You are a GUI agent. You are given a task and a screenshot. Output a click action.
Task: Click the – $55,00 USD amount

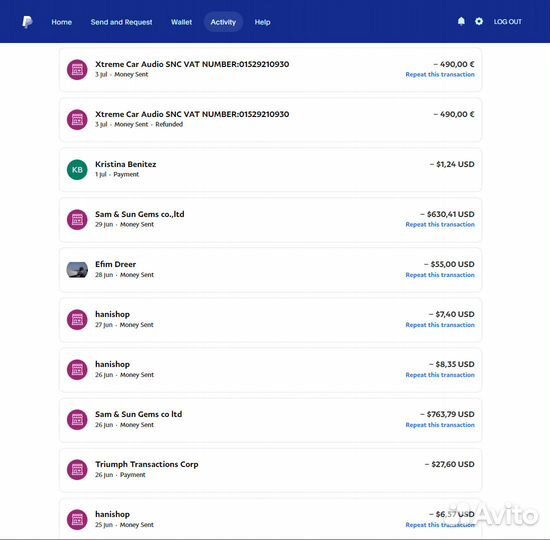[x=449, y=264]
